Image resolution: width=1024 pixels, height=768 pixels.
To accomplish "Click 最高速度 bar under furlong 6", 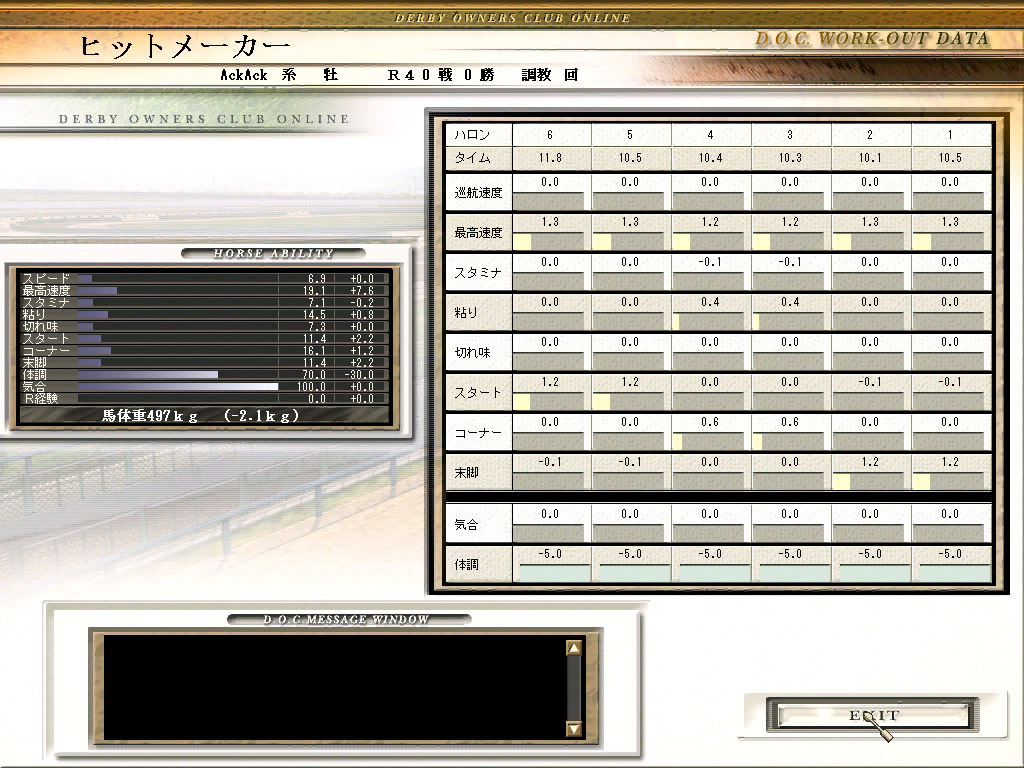I will click(x=549, y=242).
